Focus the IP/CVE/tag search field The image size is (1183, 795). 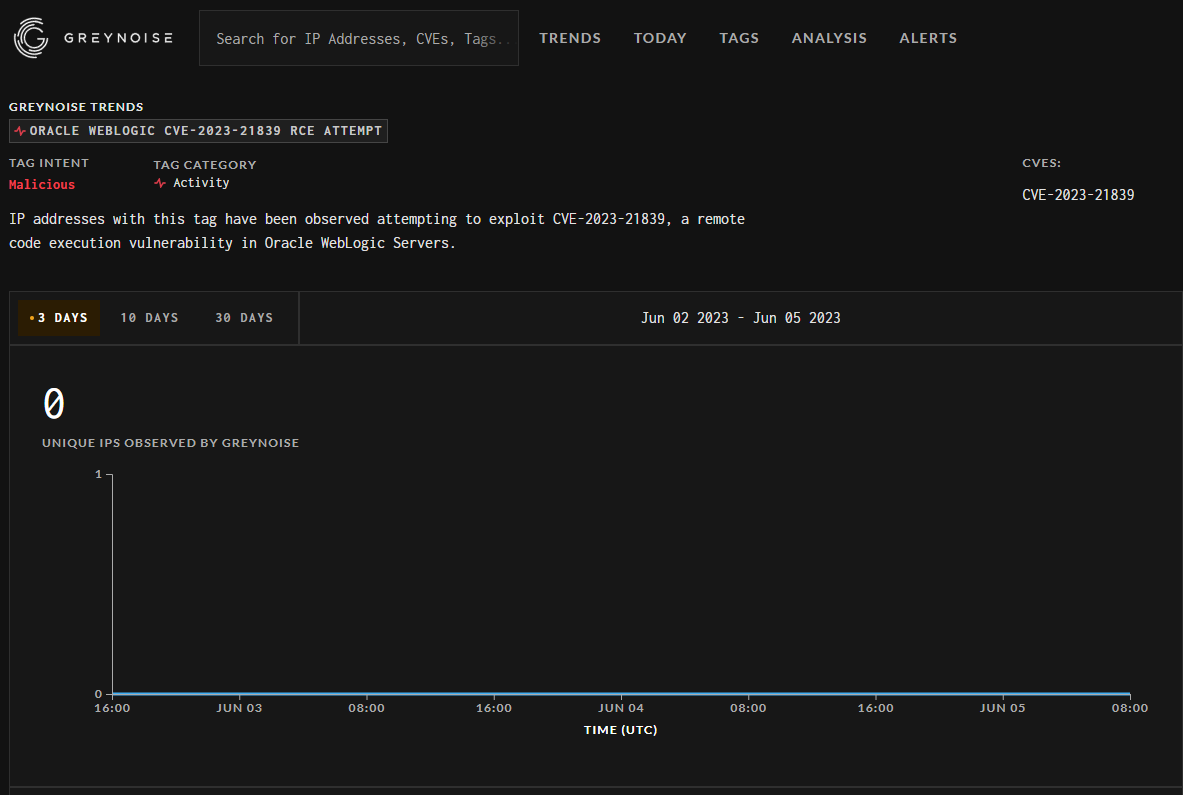click(359, 38)
